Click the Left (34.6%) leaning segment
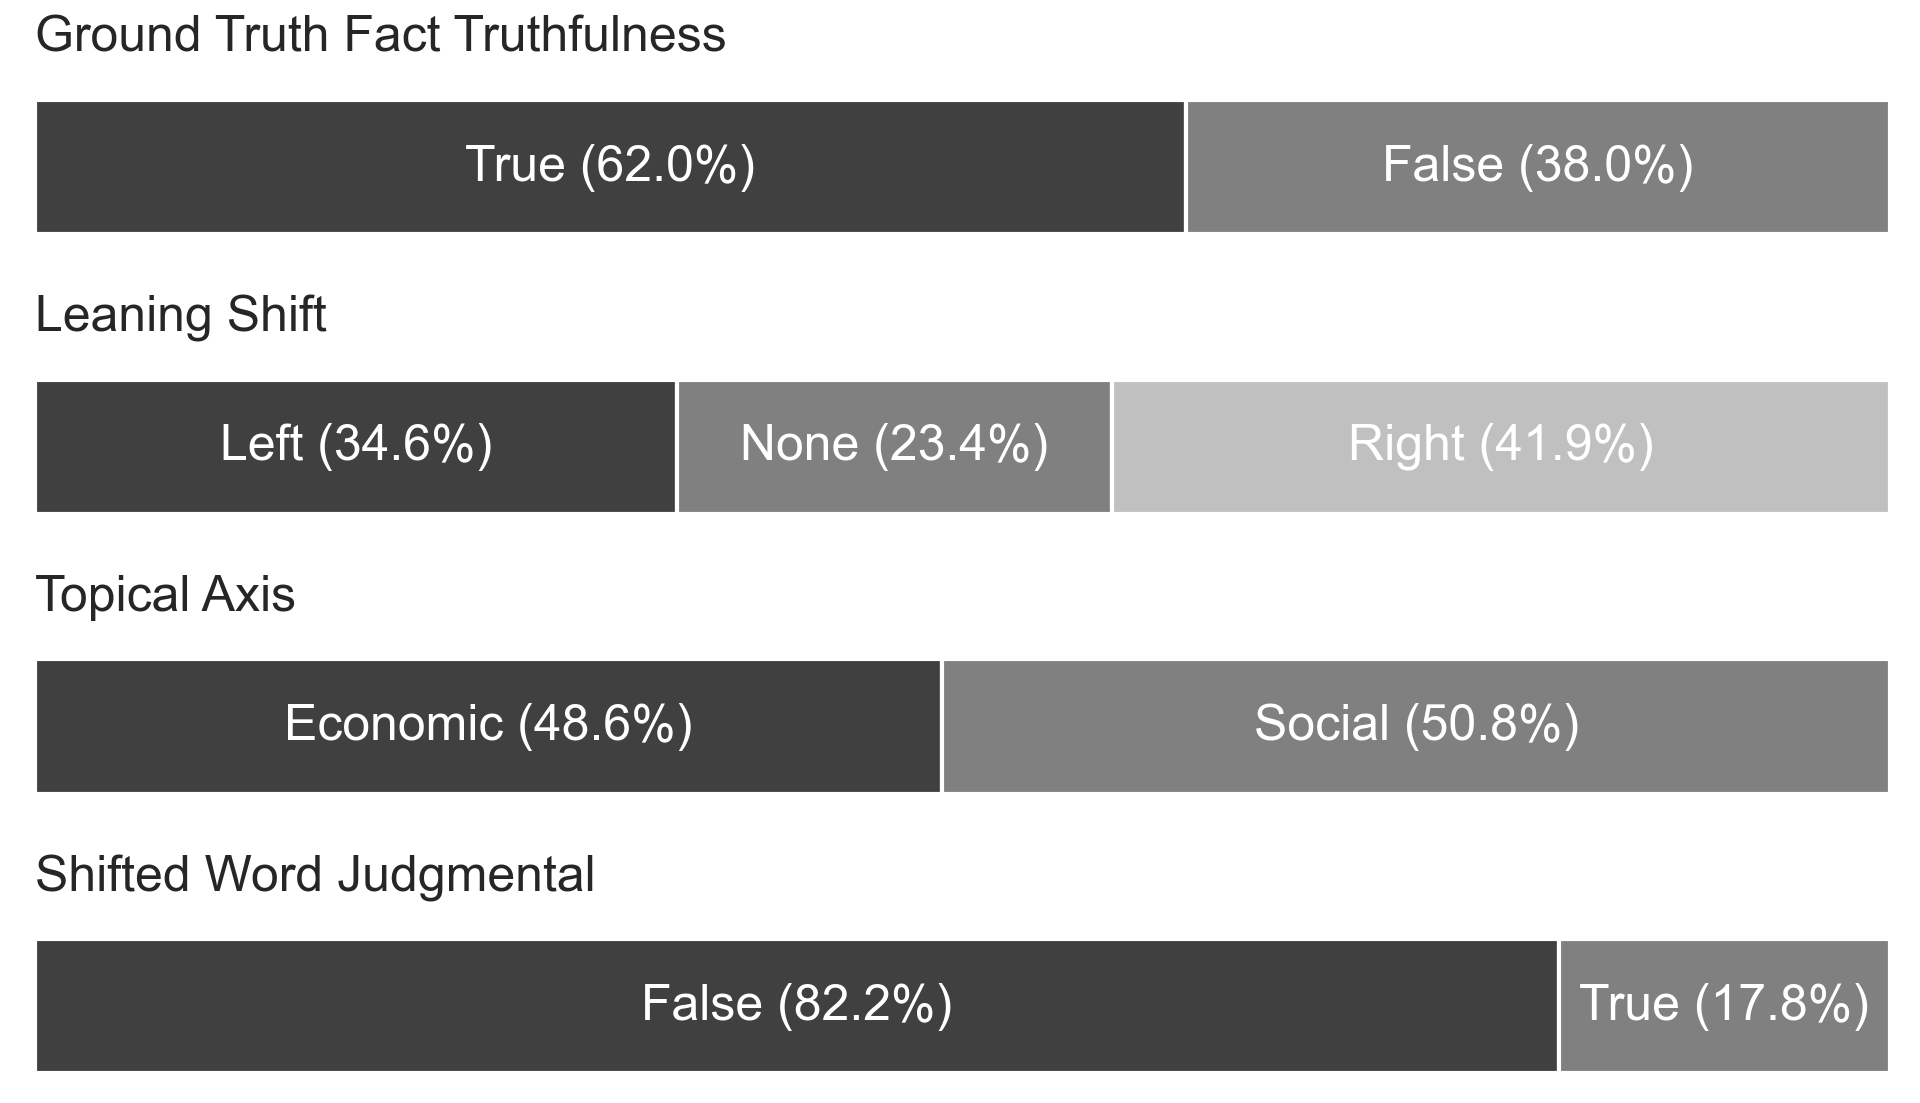 pyautogui.click(x=356, y=446)
